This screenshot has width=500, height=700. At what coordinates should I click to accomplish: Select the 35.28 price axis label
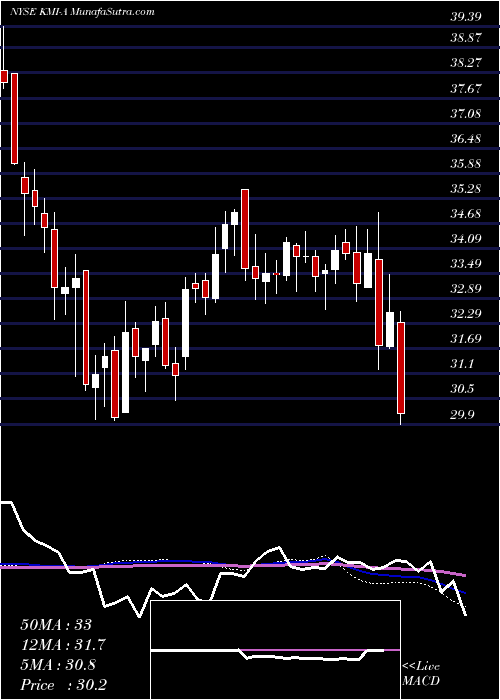(x=466, y=188)
